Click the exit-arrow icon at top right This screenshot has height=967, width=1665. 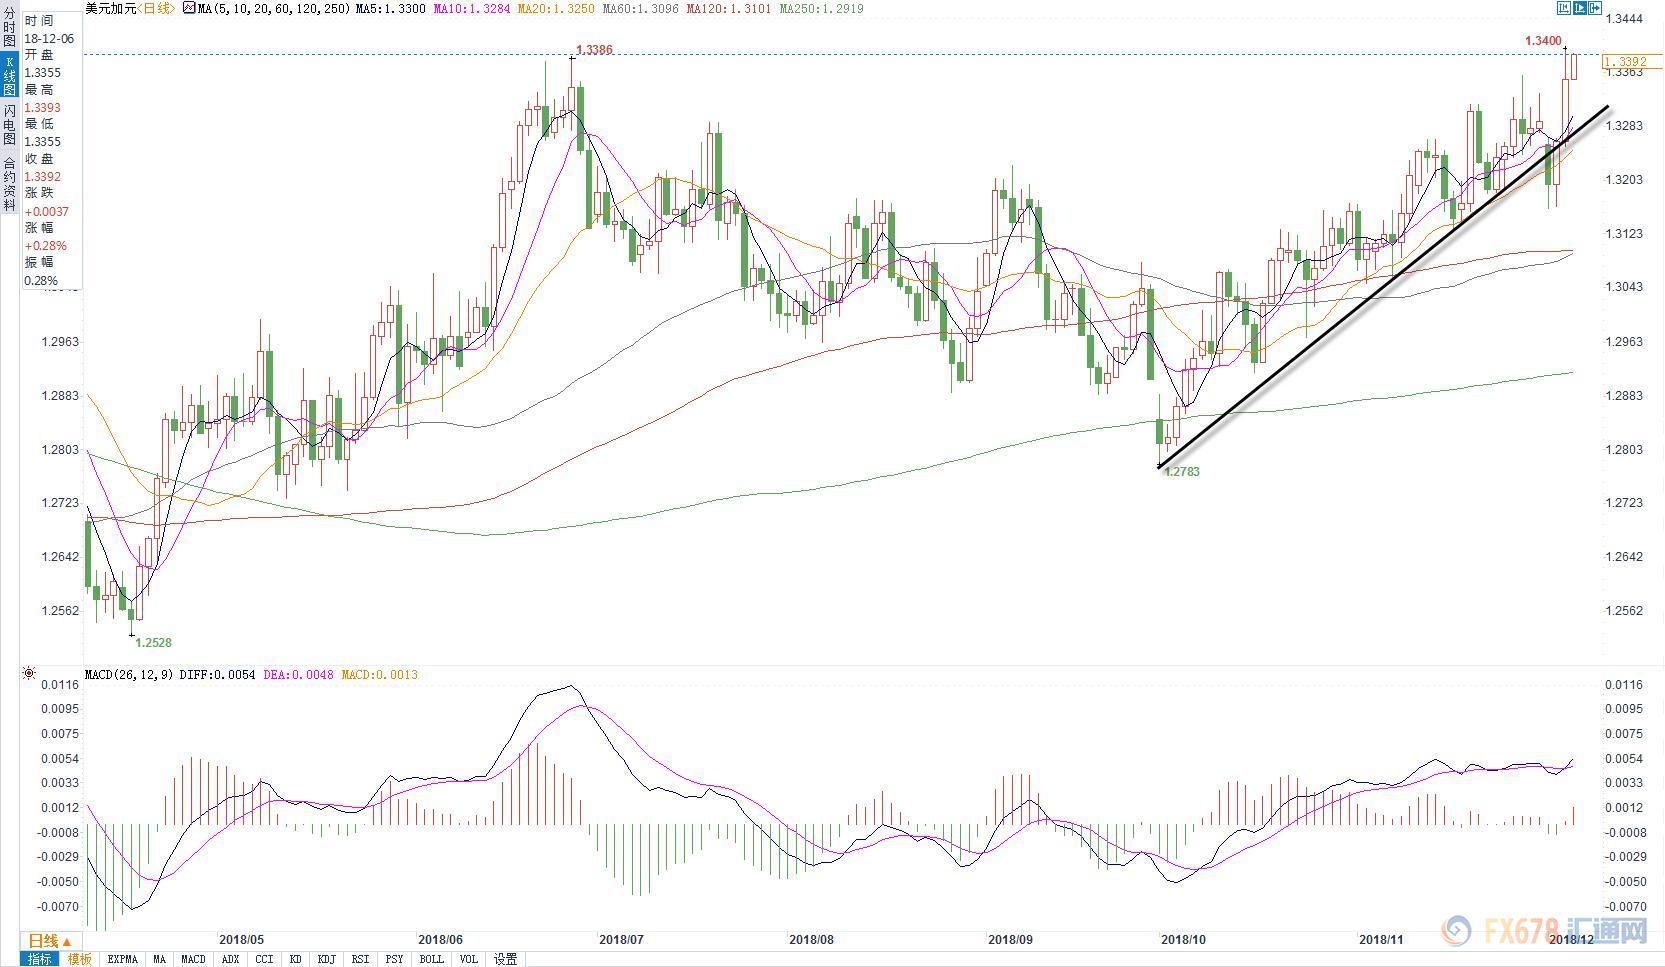coord(1596,8)
